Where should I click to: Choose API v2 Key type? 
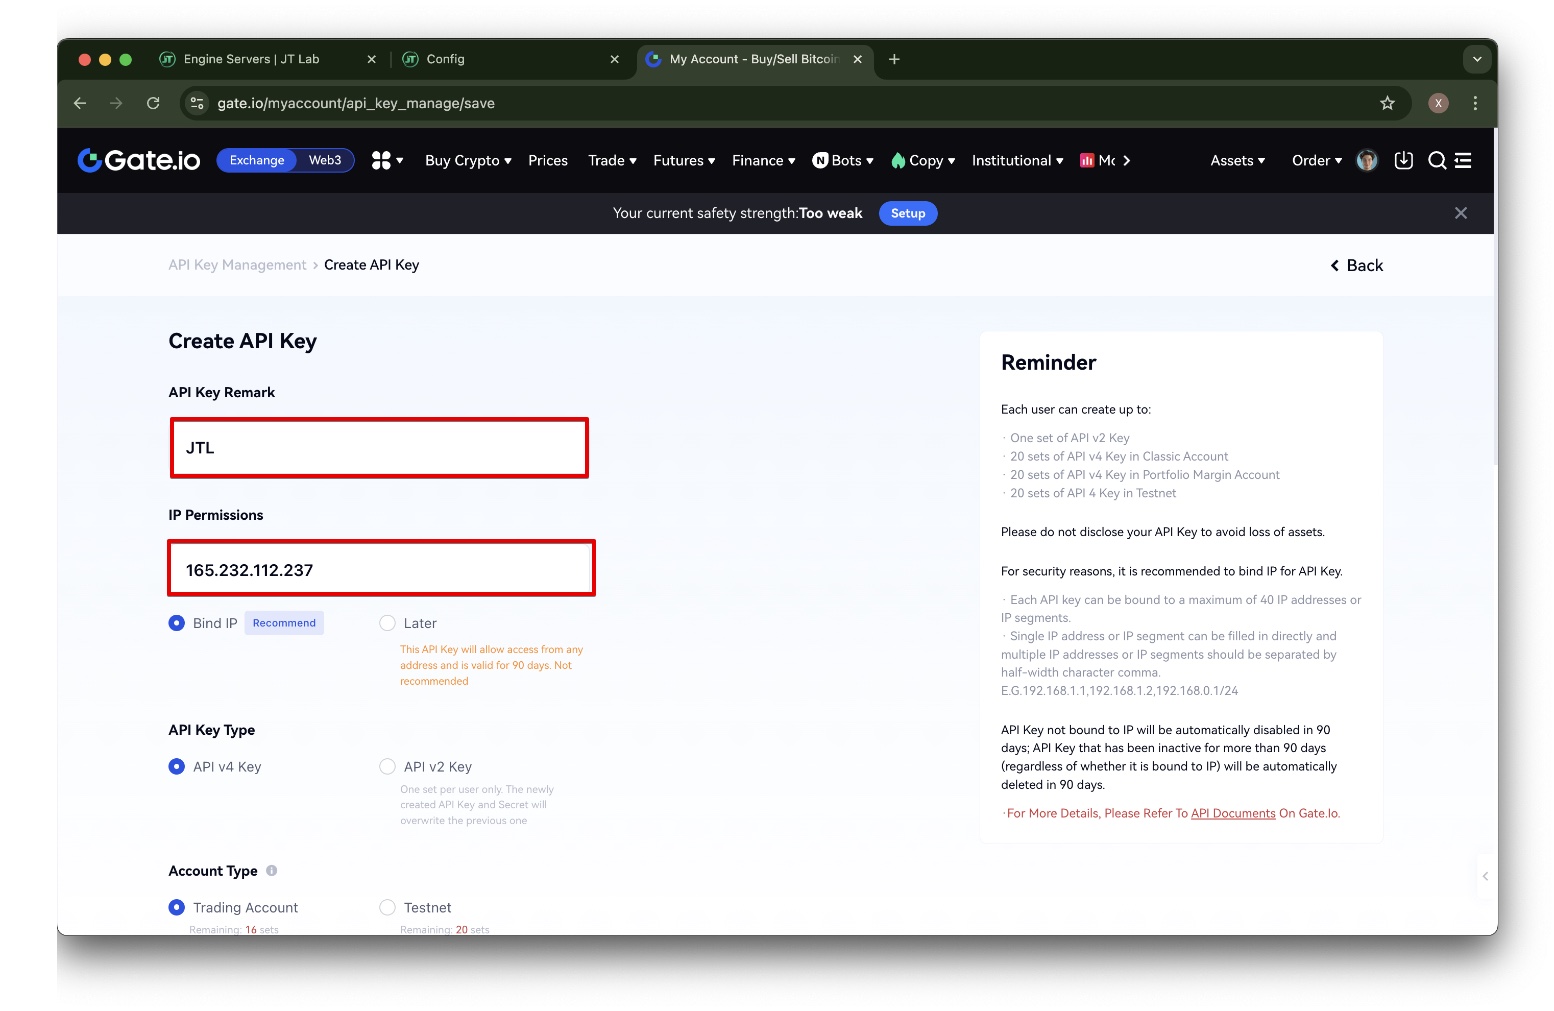pos(388,767)
